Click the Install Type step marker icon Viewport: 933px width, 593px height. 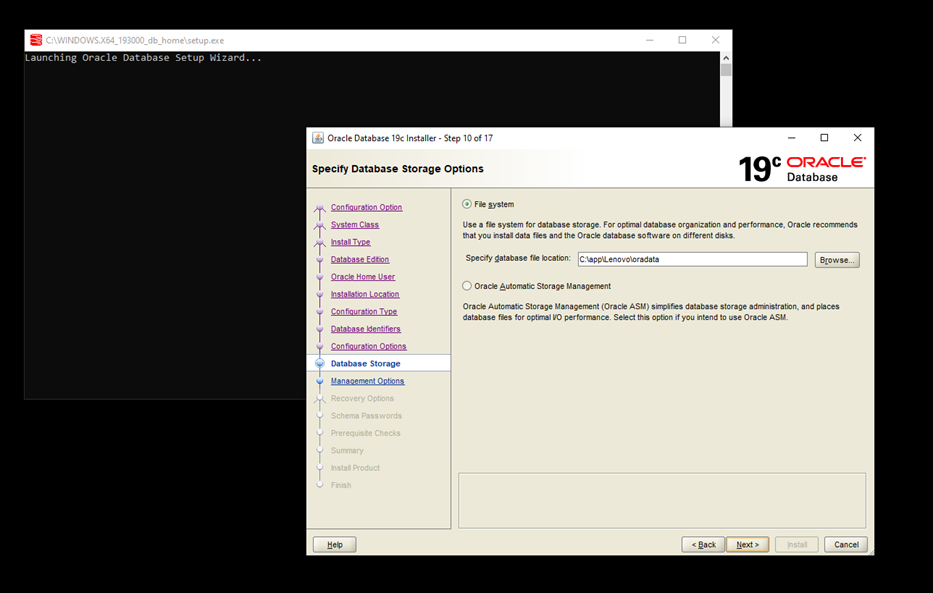[320, 242]
